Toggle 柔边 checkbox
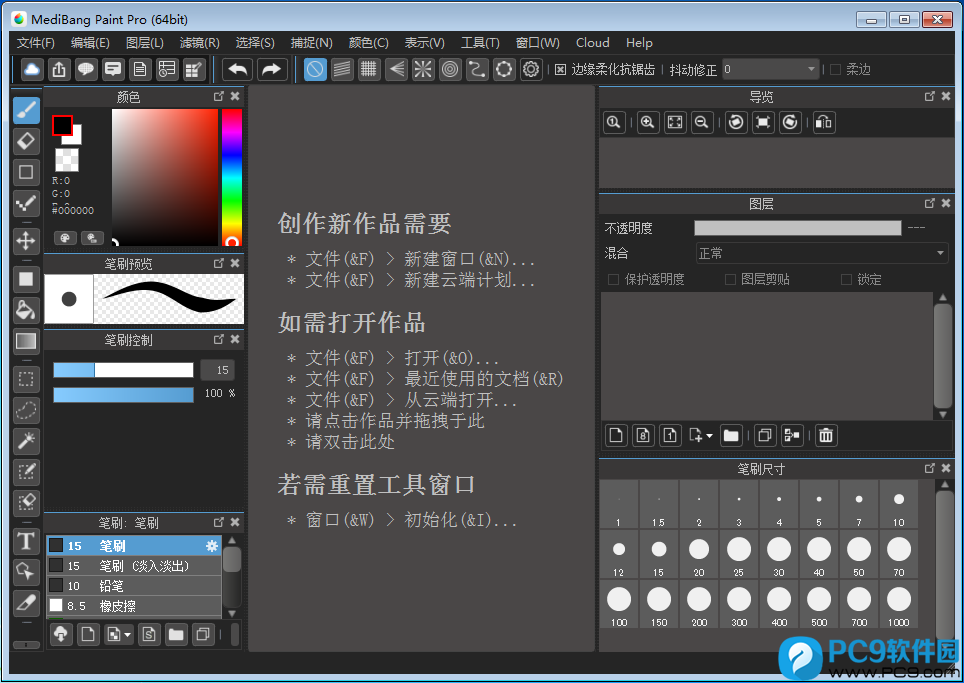This screenshot has width=964, height=683. [836, 69]
